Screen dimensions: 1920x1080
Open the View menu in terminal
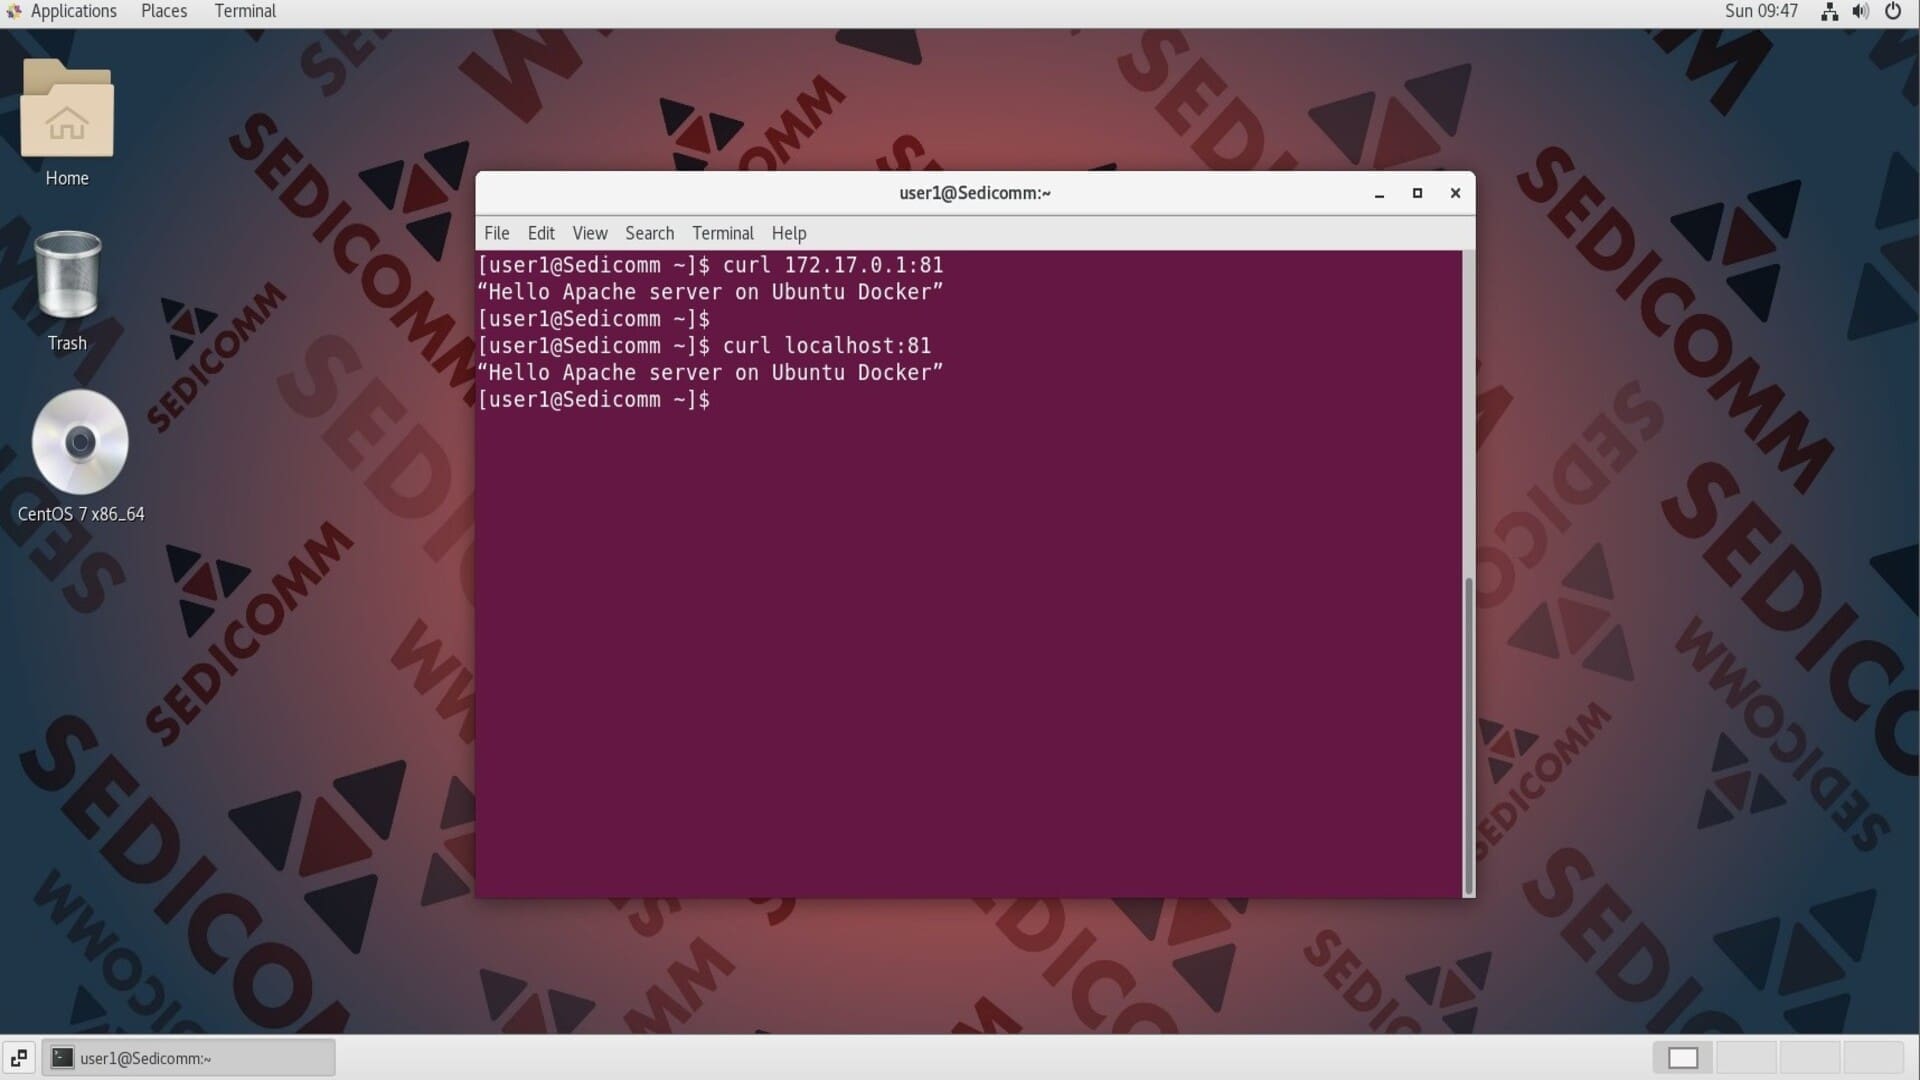[x=589, y=233]
